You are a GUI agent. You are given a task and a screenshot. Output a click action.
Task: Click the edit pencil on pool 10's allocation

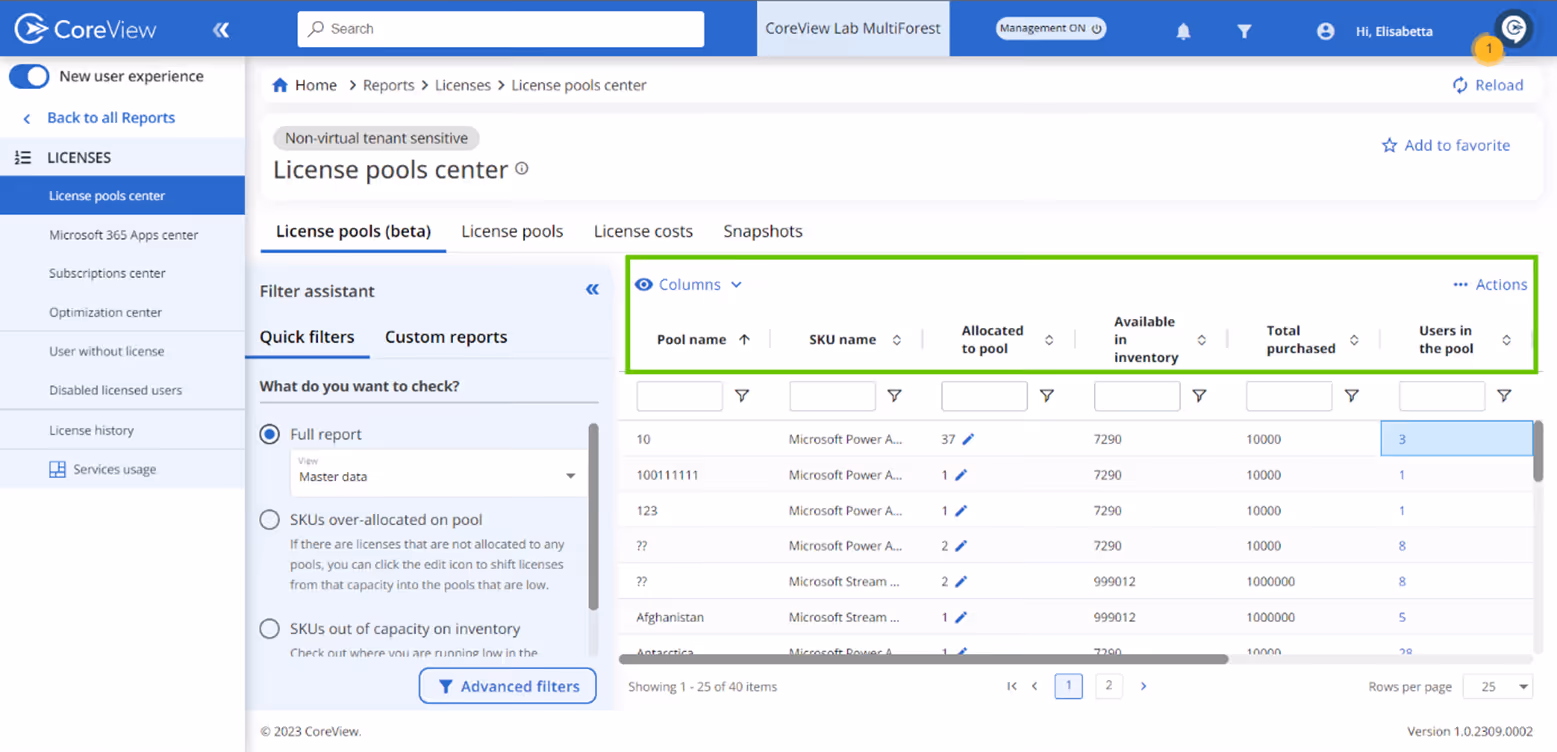click(966, 438)
